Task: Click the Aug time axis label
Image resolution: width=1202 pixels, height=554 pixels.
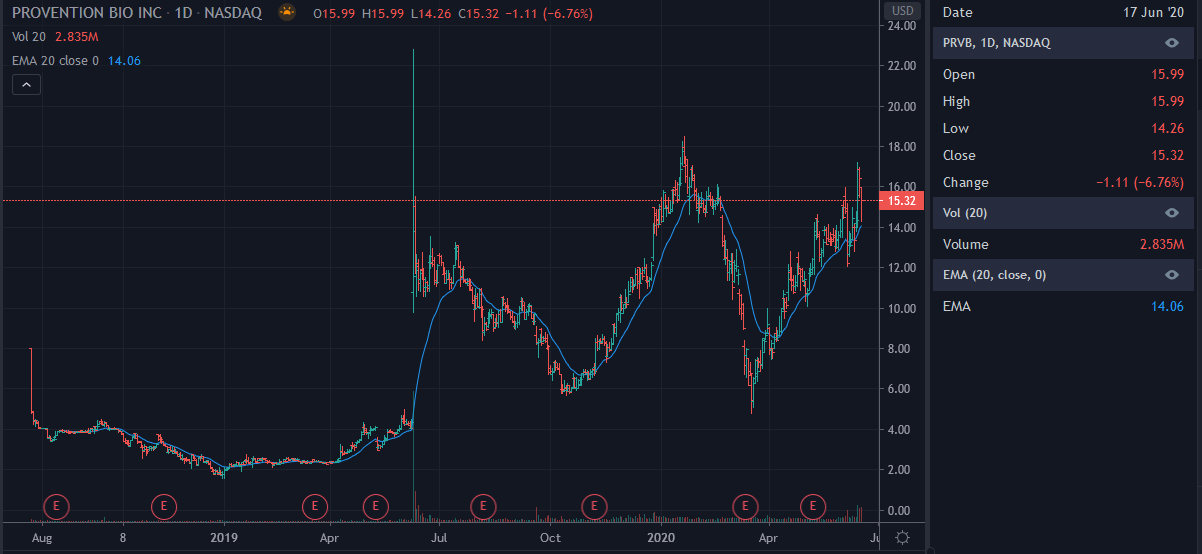Action: coord(41,538)
